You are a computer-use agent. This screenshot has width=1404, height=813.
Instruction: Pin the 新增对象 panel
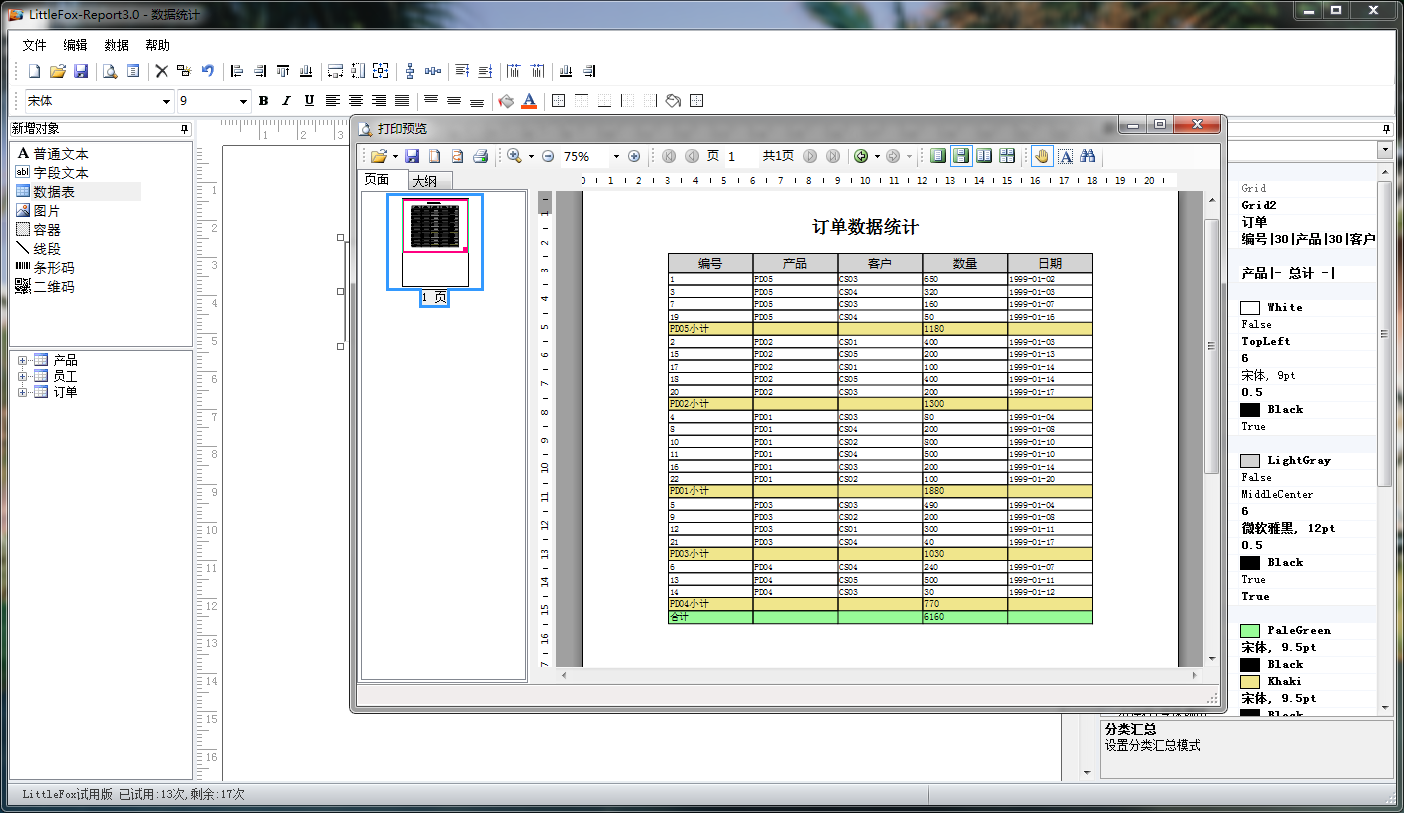coord(184,129)
